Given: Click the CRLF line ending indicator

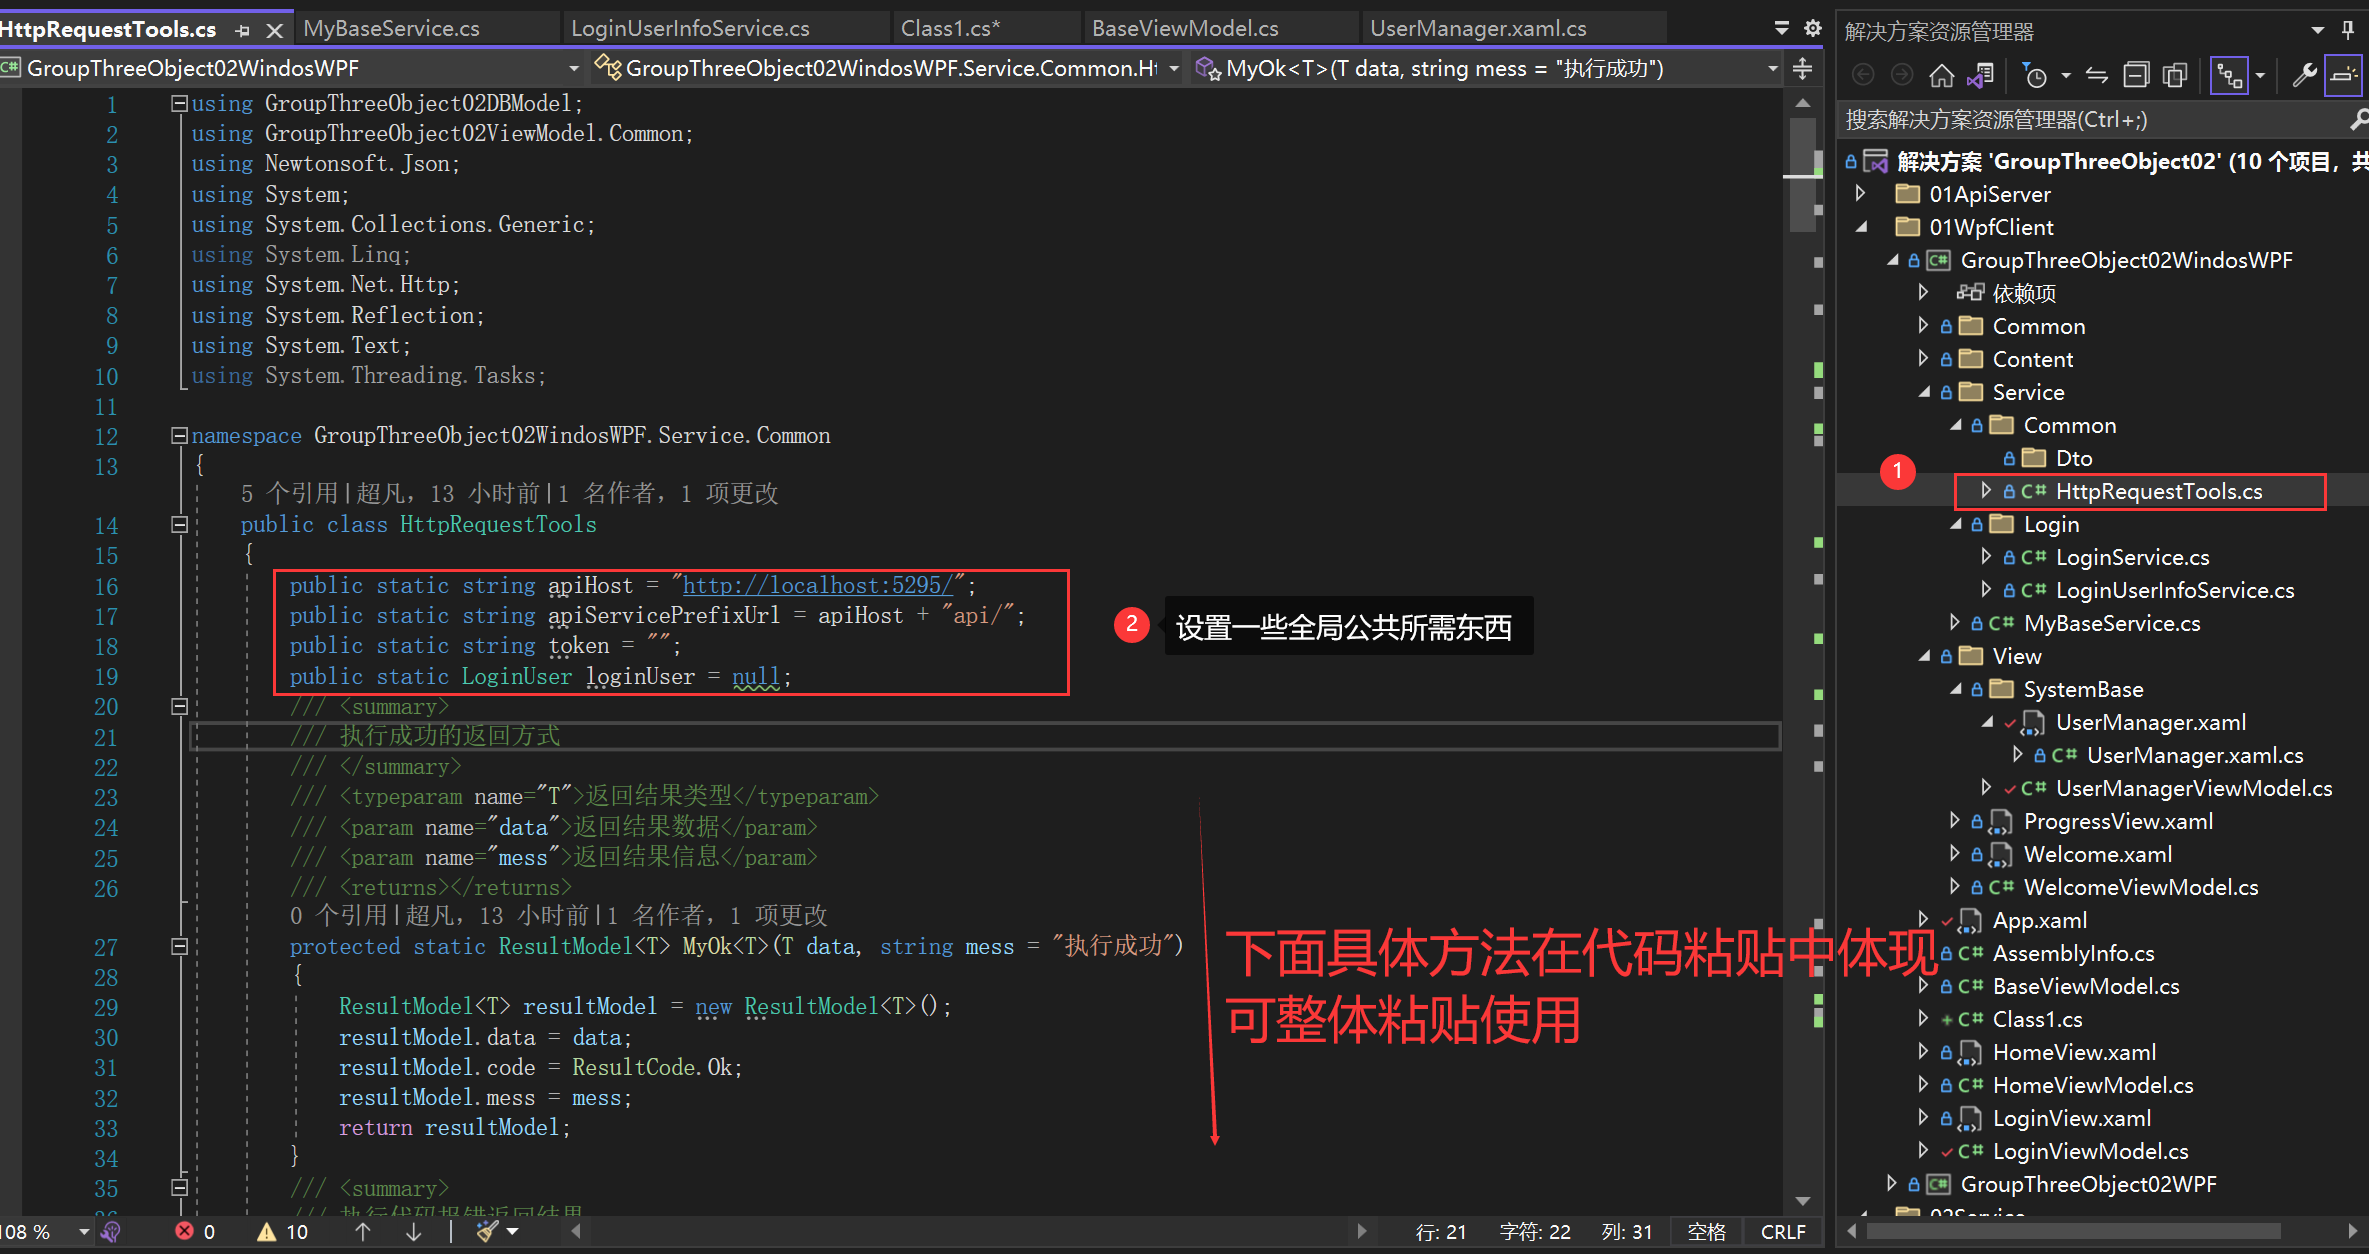Looking at the screenshot, I should click(1782, 1232).
